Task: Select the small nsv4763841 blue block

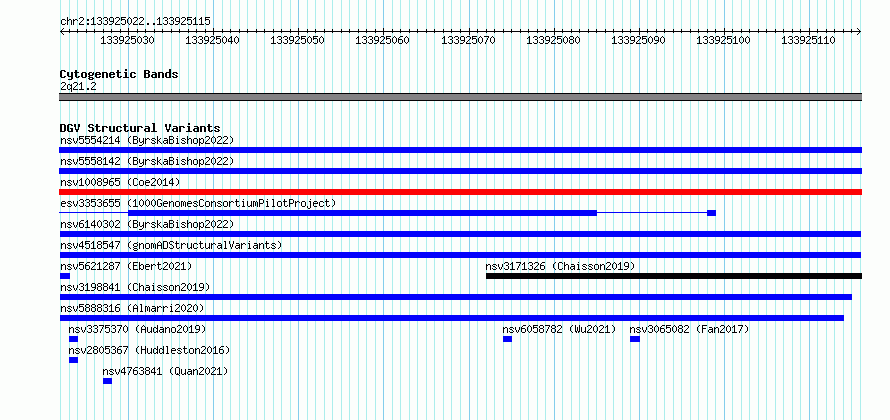Action: coord(107,381)
